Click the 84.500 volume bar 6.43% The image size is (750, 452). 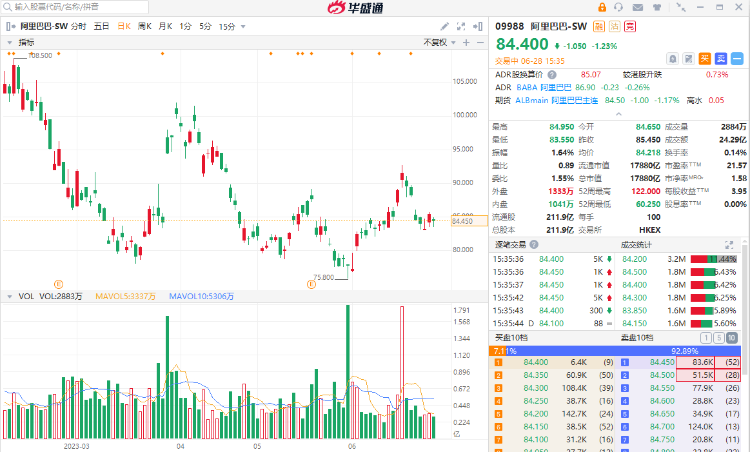point(714,272)
